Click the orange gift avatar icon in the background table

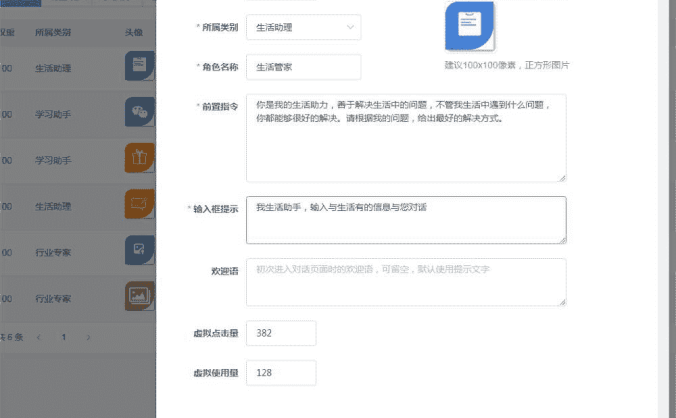(140, 158)
